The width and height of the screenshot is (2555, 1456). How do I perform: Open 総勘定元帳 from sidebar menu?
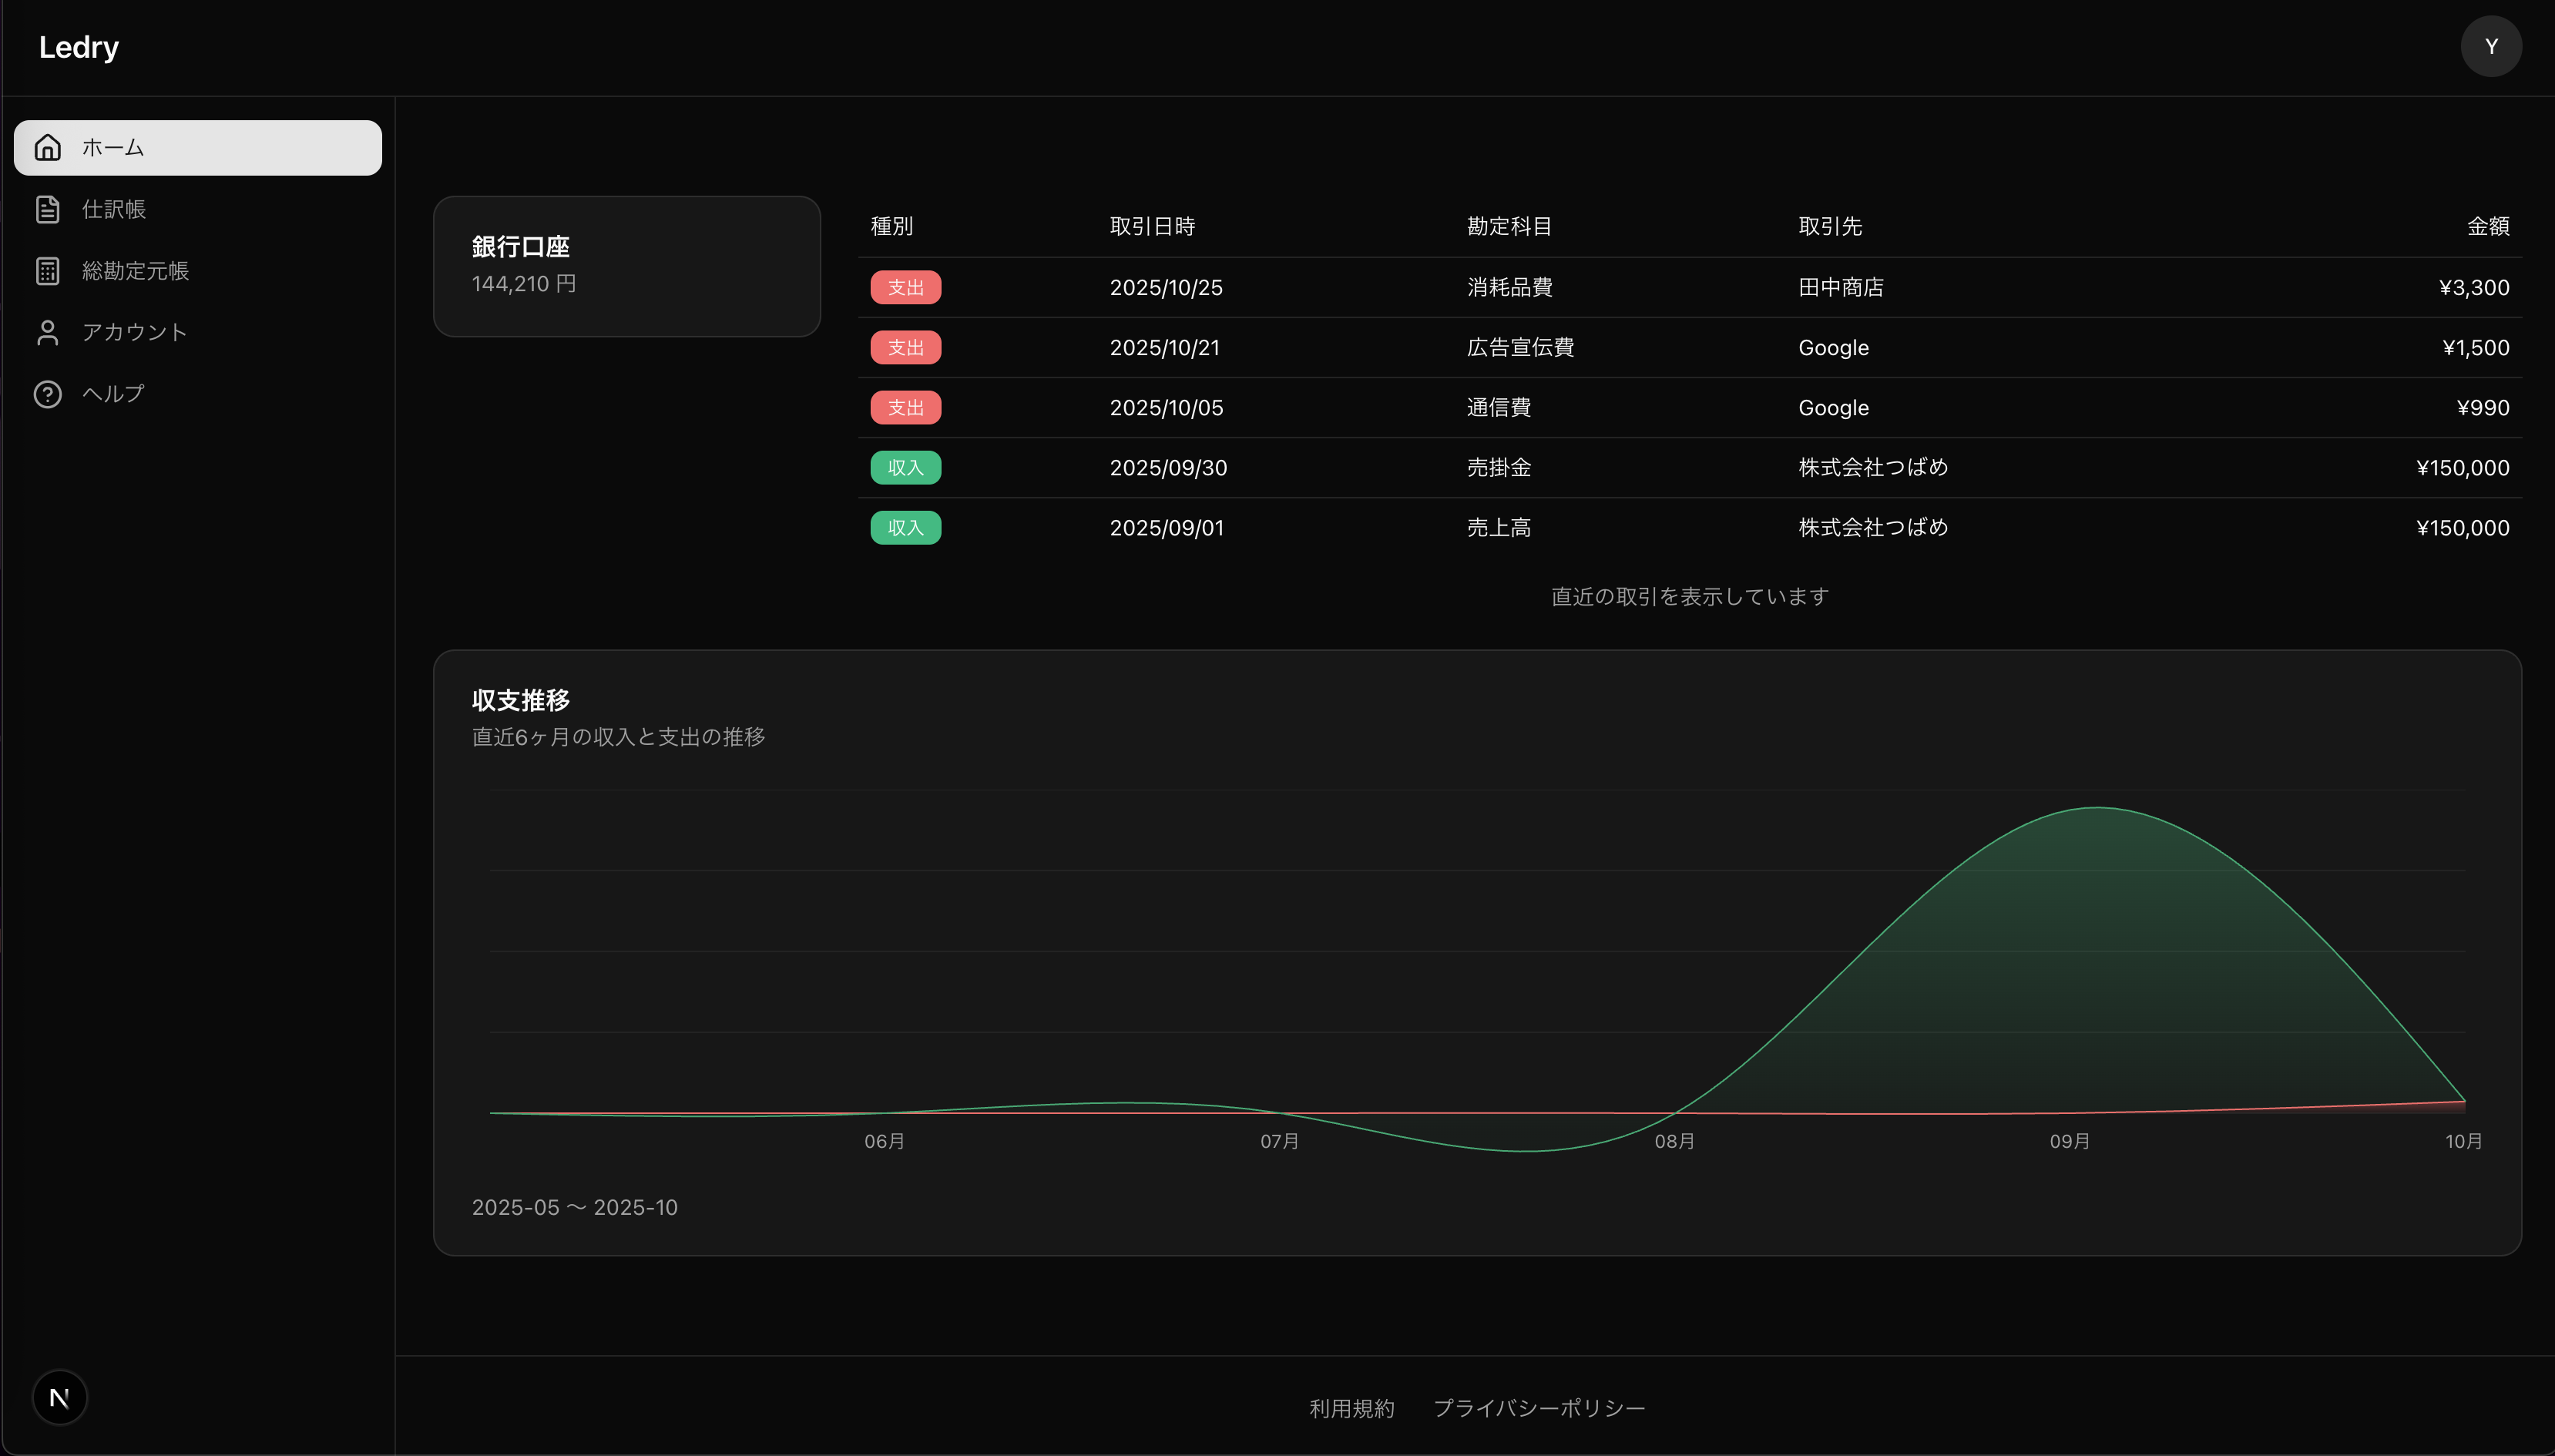point(135,271)
